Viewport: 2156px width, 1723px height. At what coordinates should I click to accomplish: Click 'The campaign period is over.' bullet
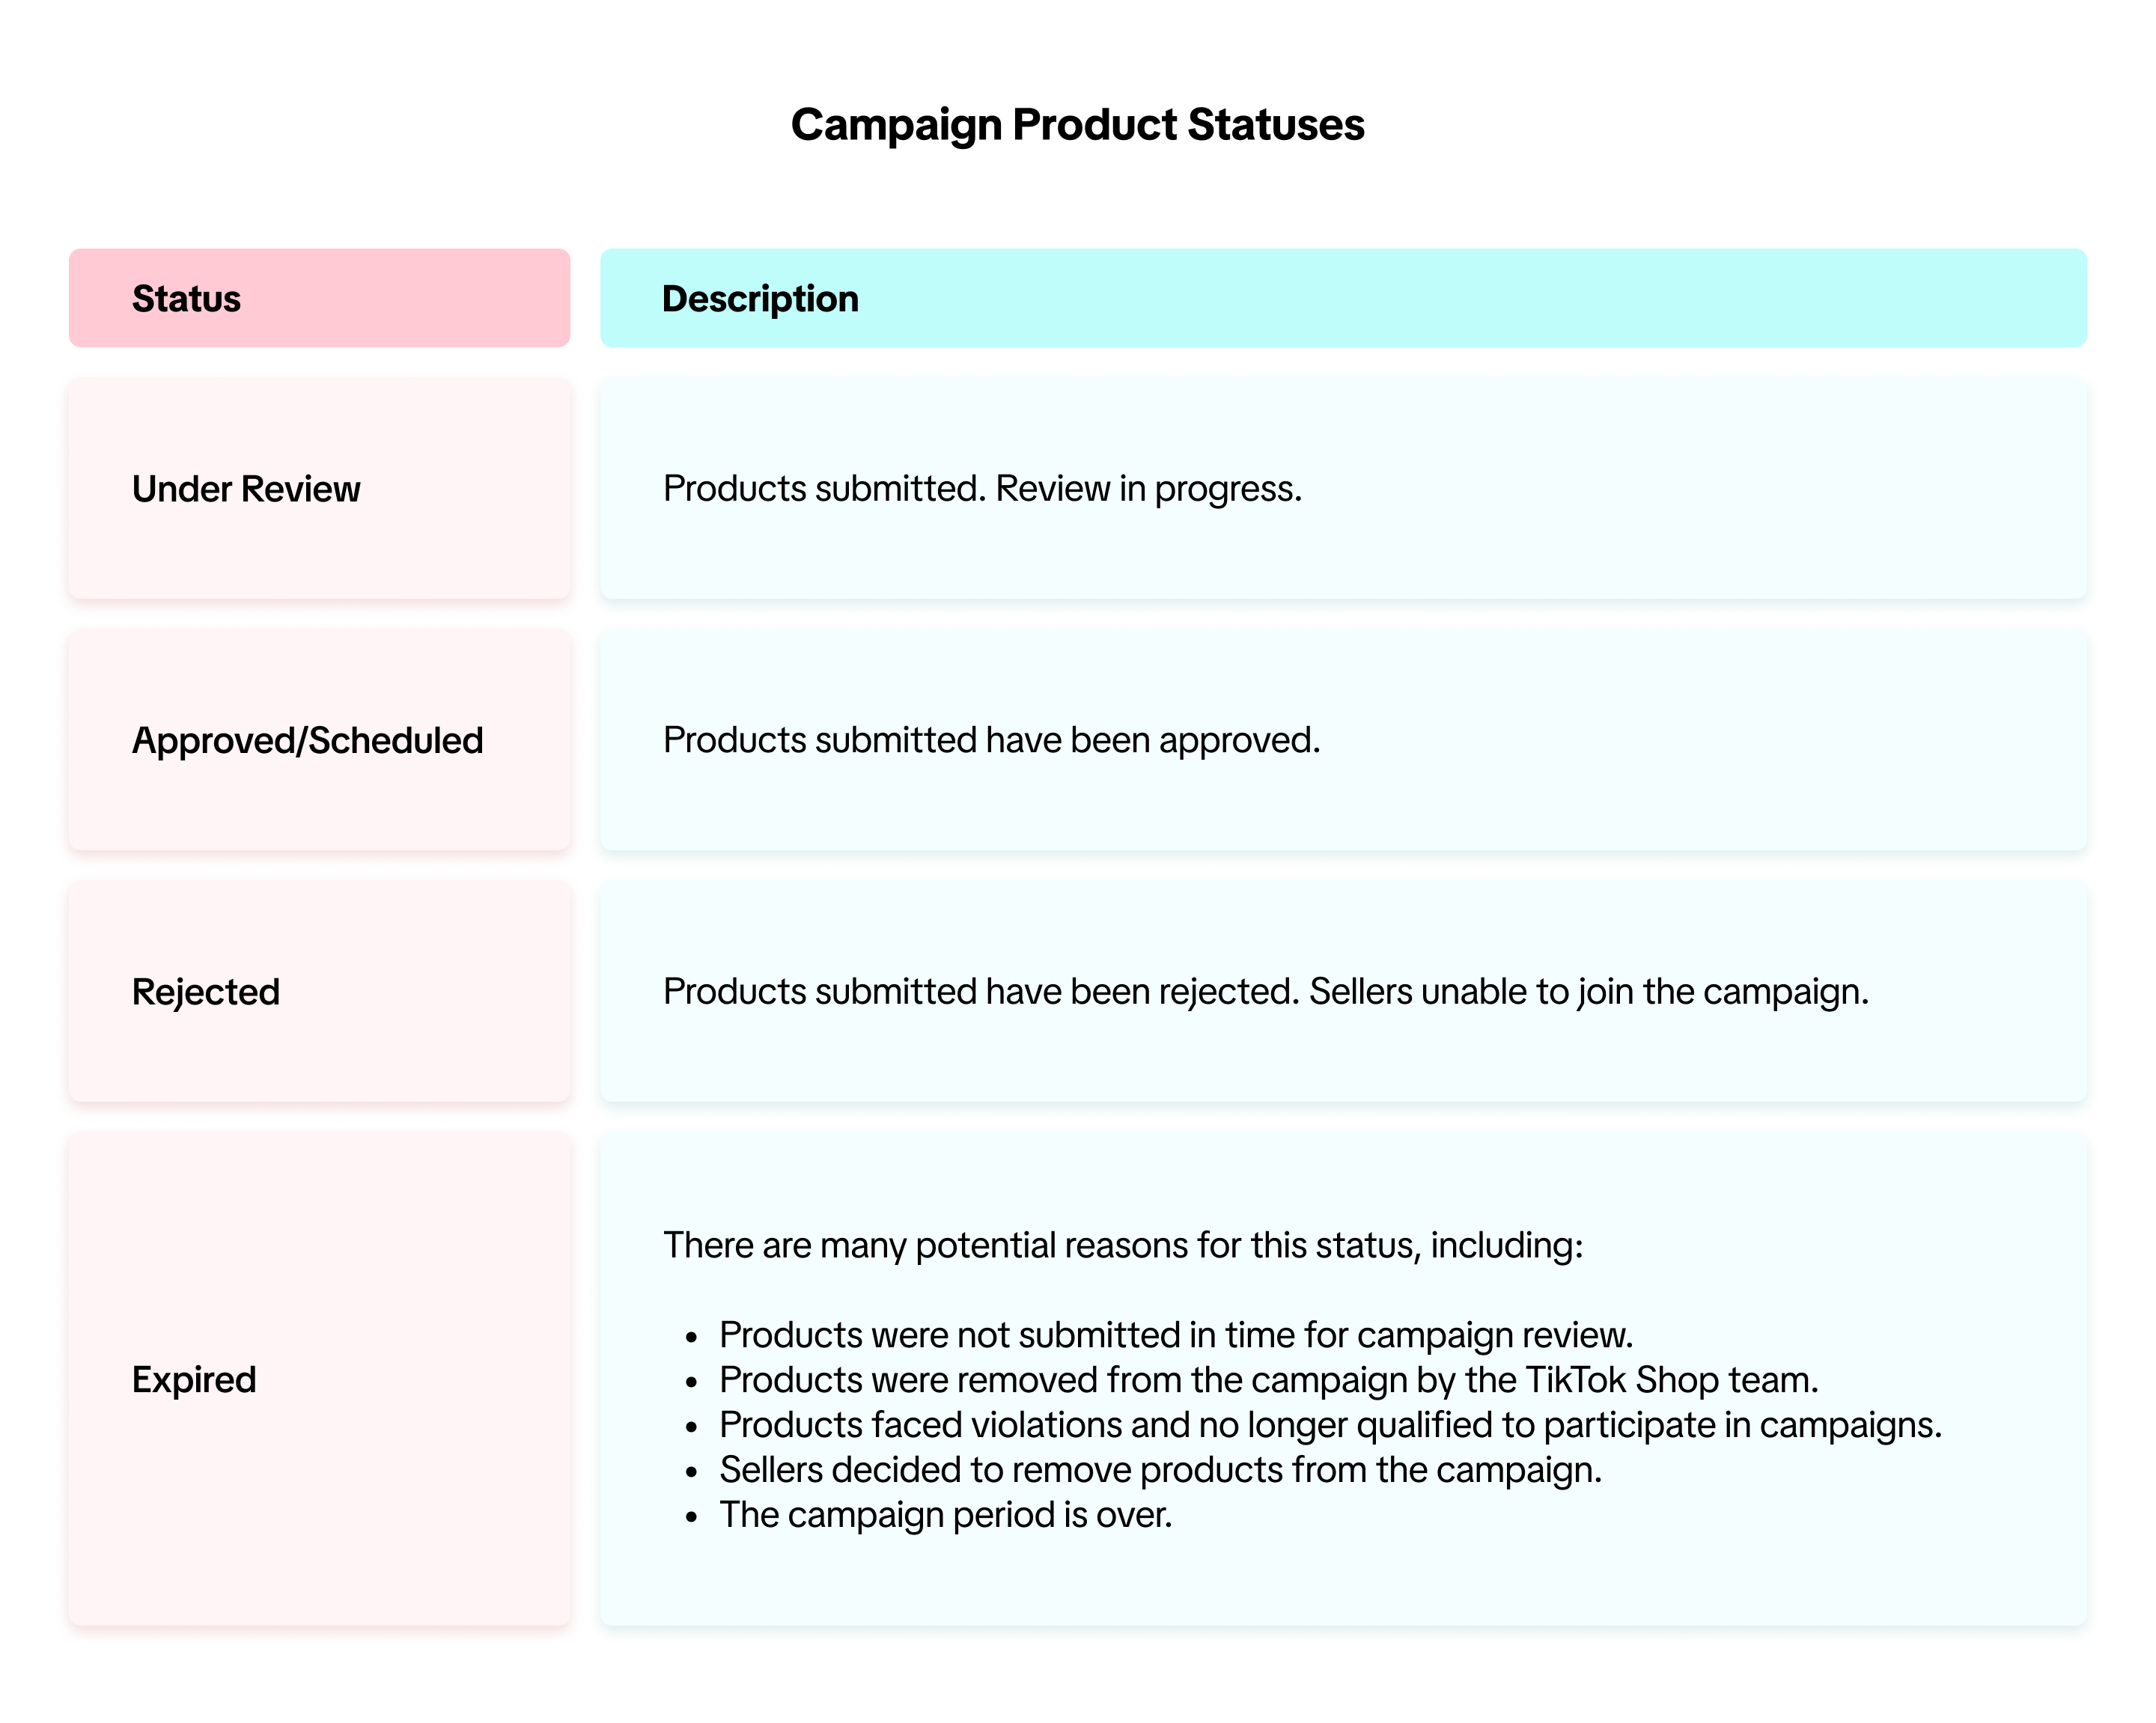click(x=945, y=1515)
